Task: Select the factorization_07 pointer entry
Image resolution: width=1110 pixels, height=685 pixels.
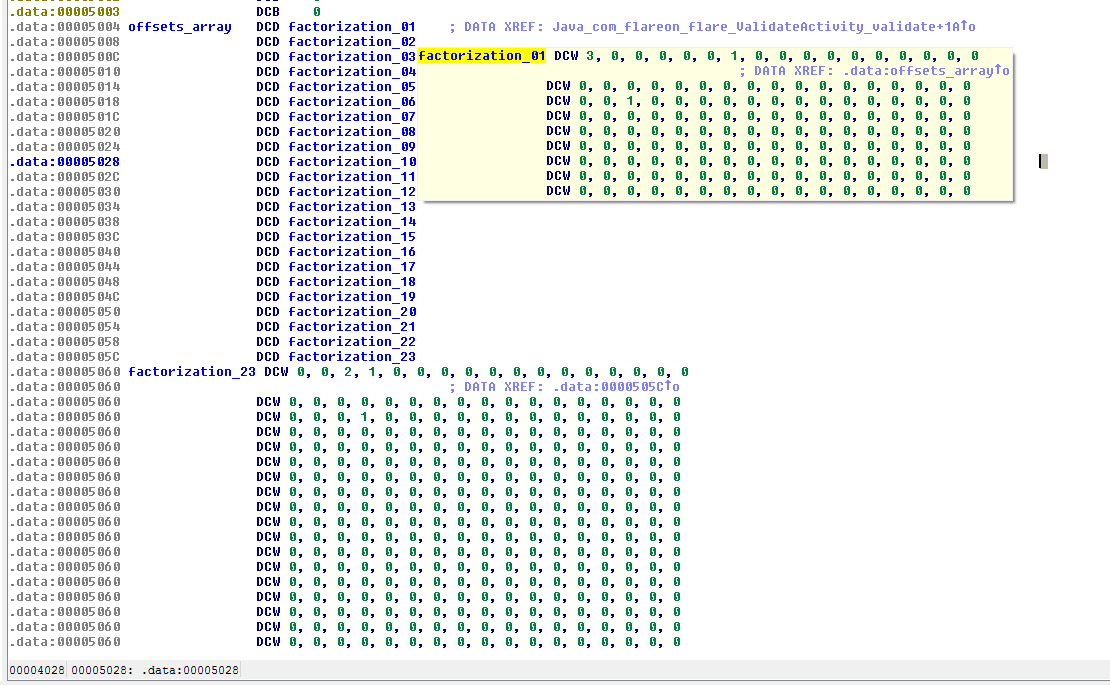Action: [x=352, y=116]
